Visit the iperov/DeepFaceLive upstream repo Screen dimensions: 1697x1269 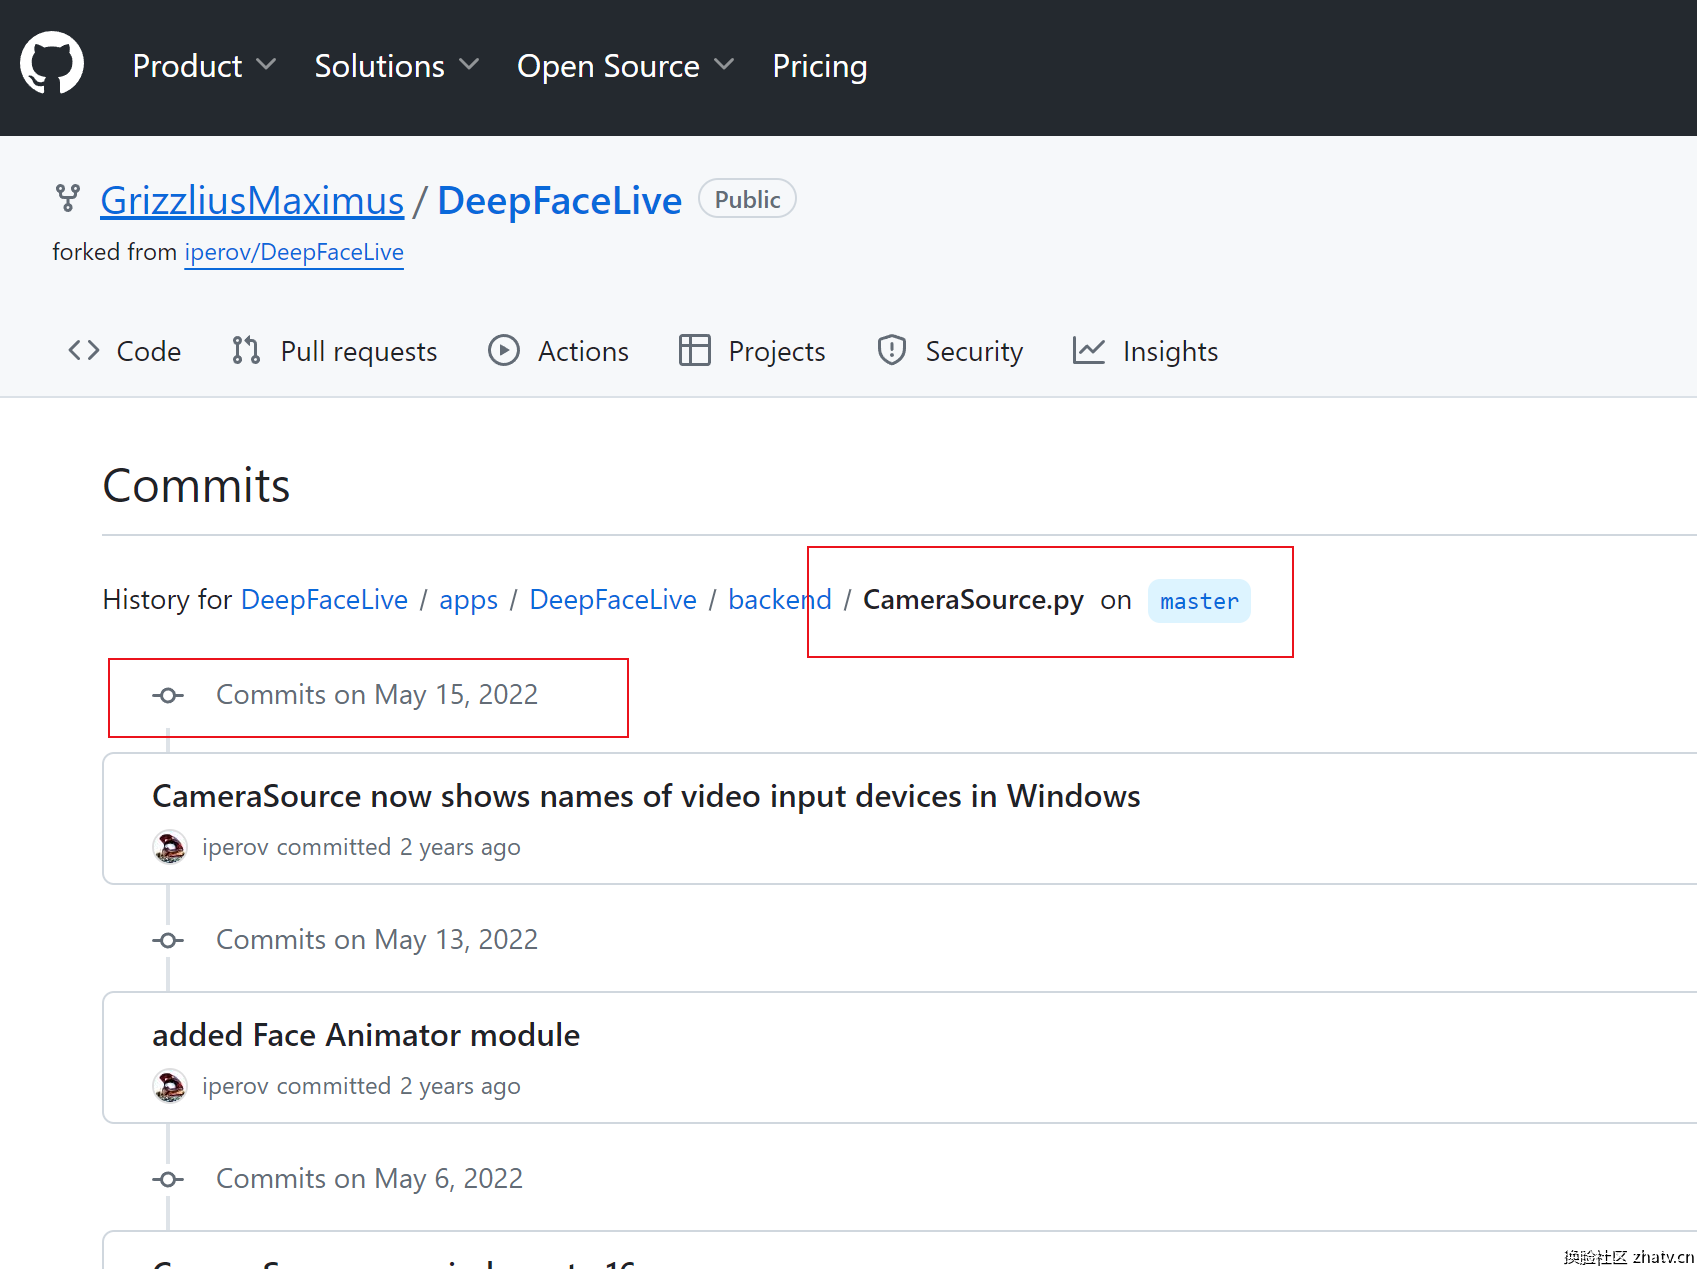click(294, 252)
